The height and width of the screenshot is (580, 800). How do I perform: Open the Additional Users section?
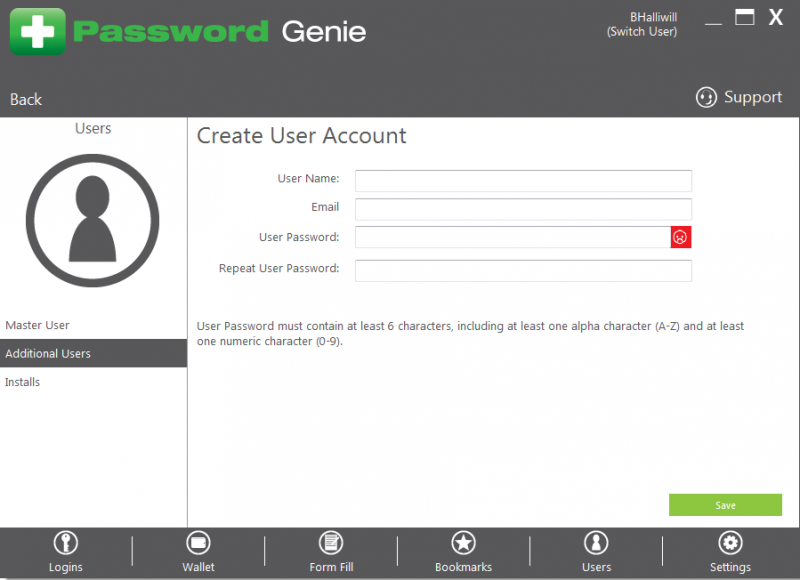tap(48, 352)
